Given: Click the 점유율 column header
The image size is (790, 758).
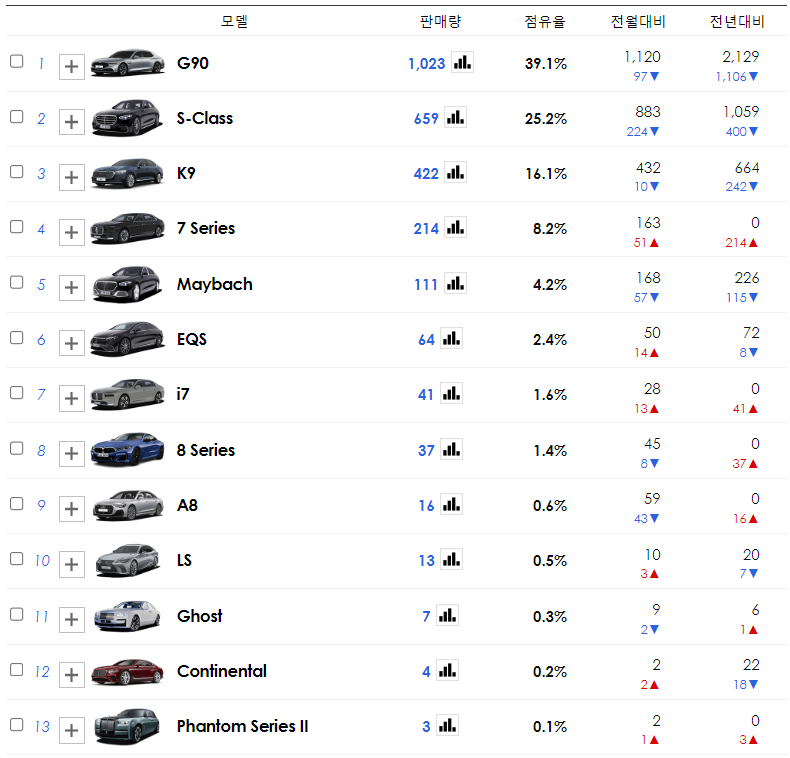Looking at the screenshot, I should (545, 21).
